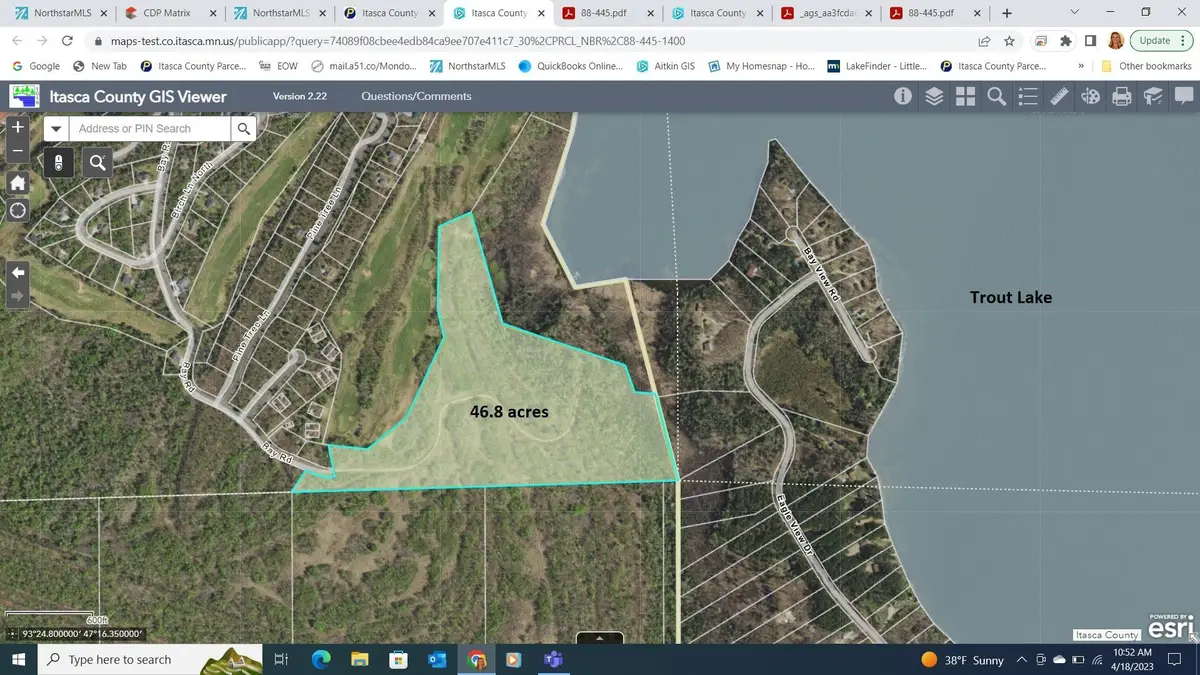Open the first 88-445.pdf browser tab
The width and height of the screenshot is (1200, 675).
click(603, 13)
